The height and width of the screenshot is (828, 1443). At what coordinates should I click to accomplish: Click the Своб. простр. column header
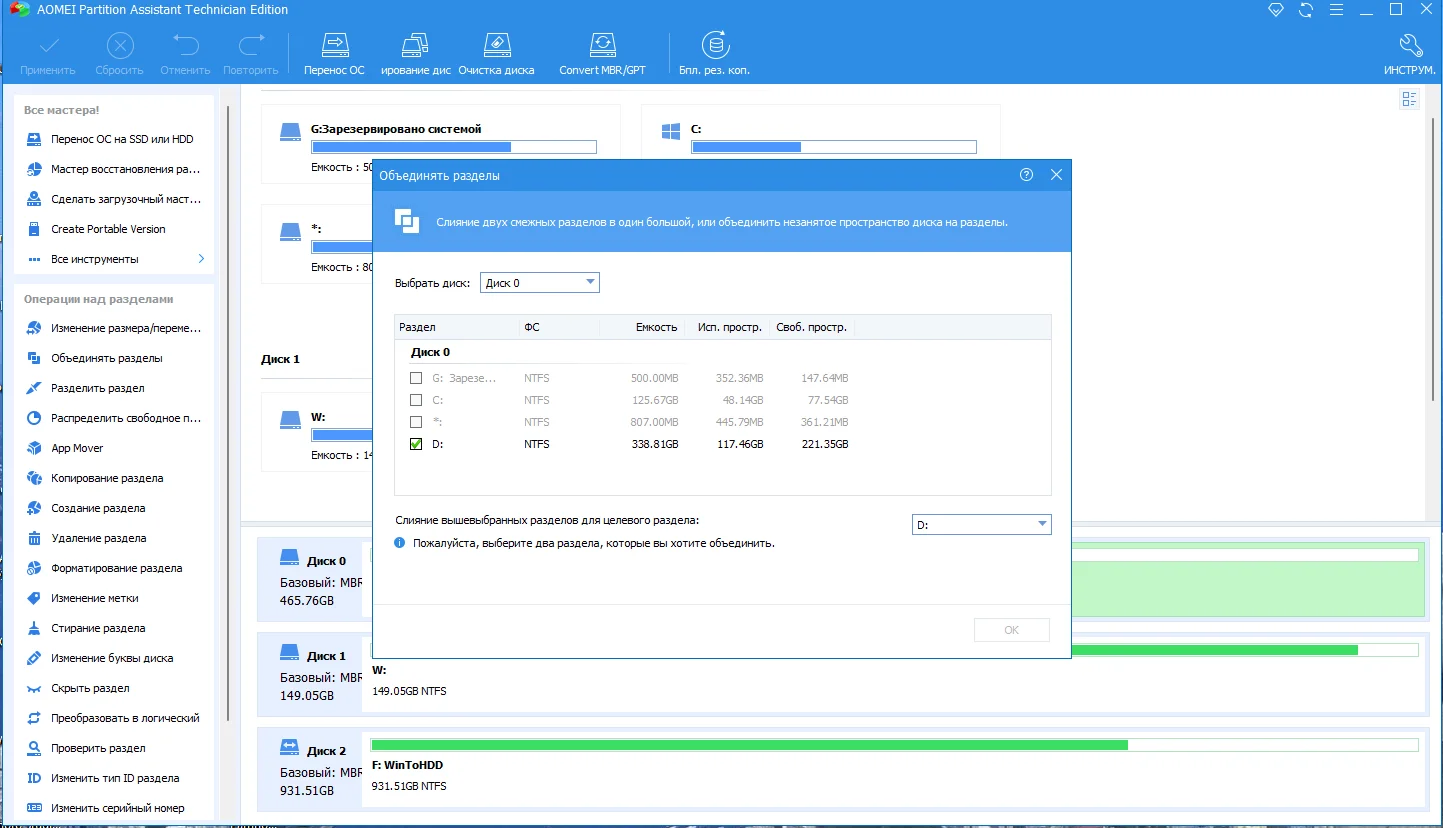[x=812, y=327]
